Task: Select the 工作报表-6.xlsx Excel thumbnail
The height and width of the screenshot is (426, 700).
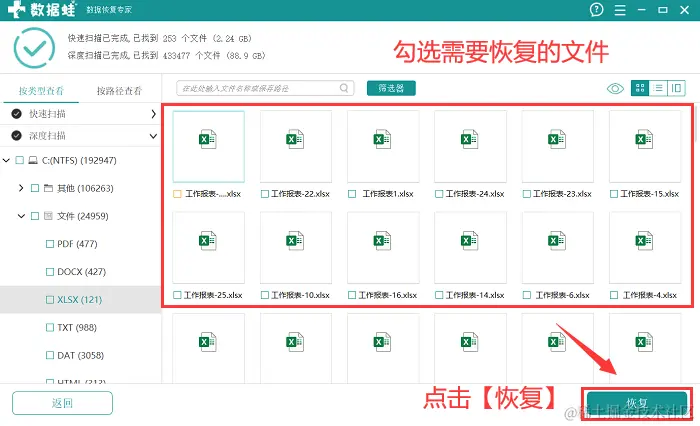Action: point(558,247)
